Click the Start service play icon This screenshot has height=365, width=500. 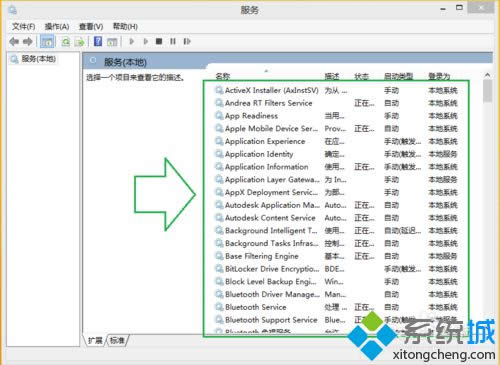132,41
